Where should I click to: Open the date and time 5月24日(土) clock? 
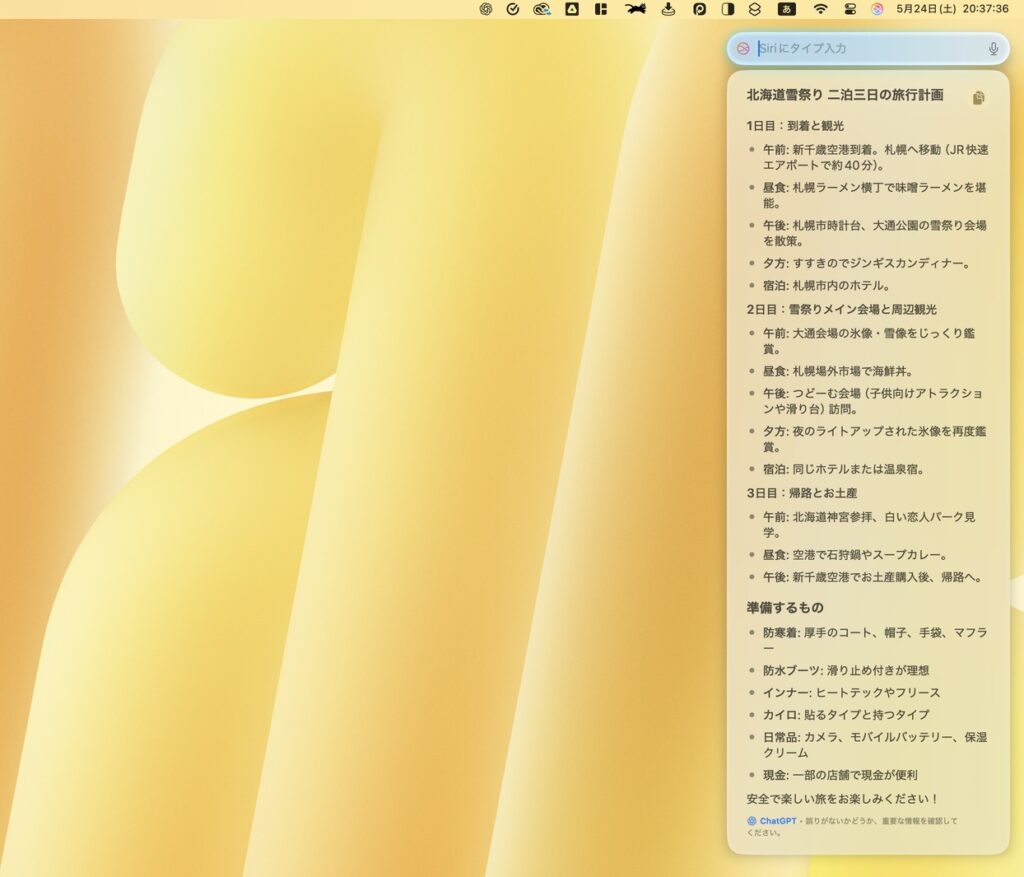pyautogui.click(x=952, y=9)
